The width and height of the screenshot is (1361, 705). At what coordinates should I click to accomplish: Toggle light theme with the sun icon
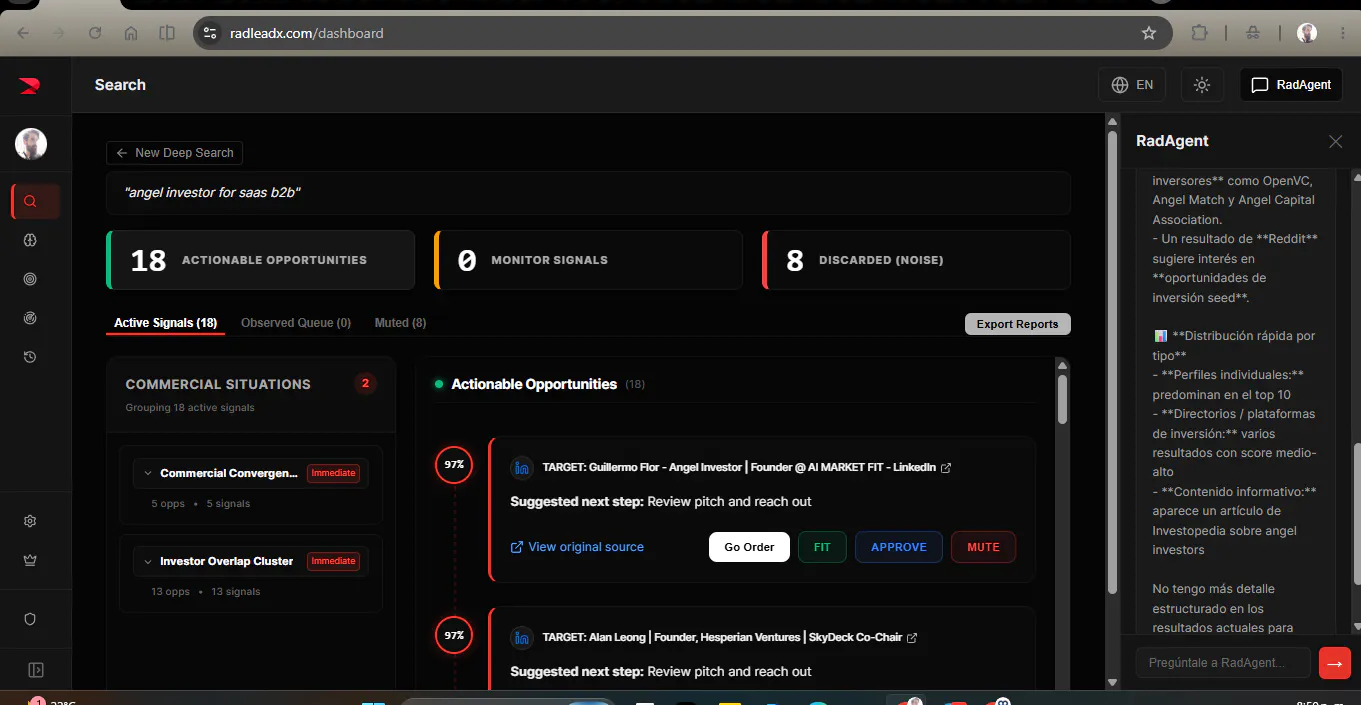click(1202, 85)
